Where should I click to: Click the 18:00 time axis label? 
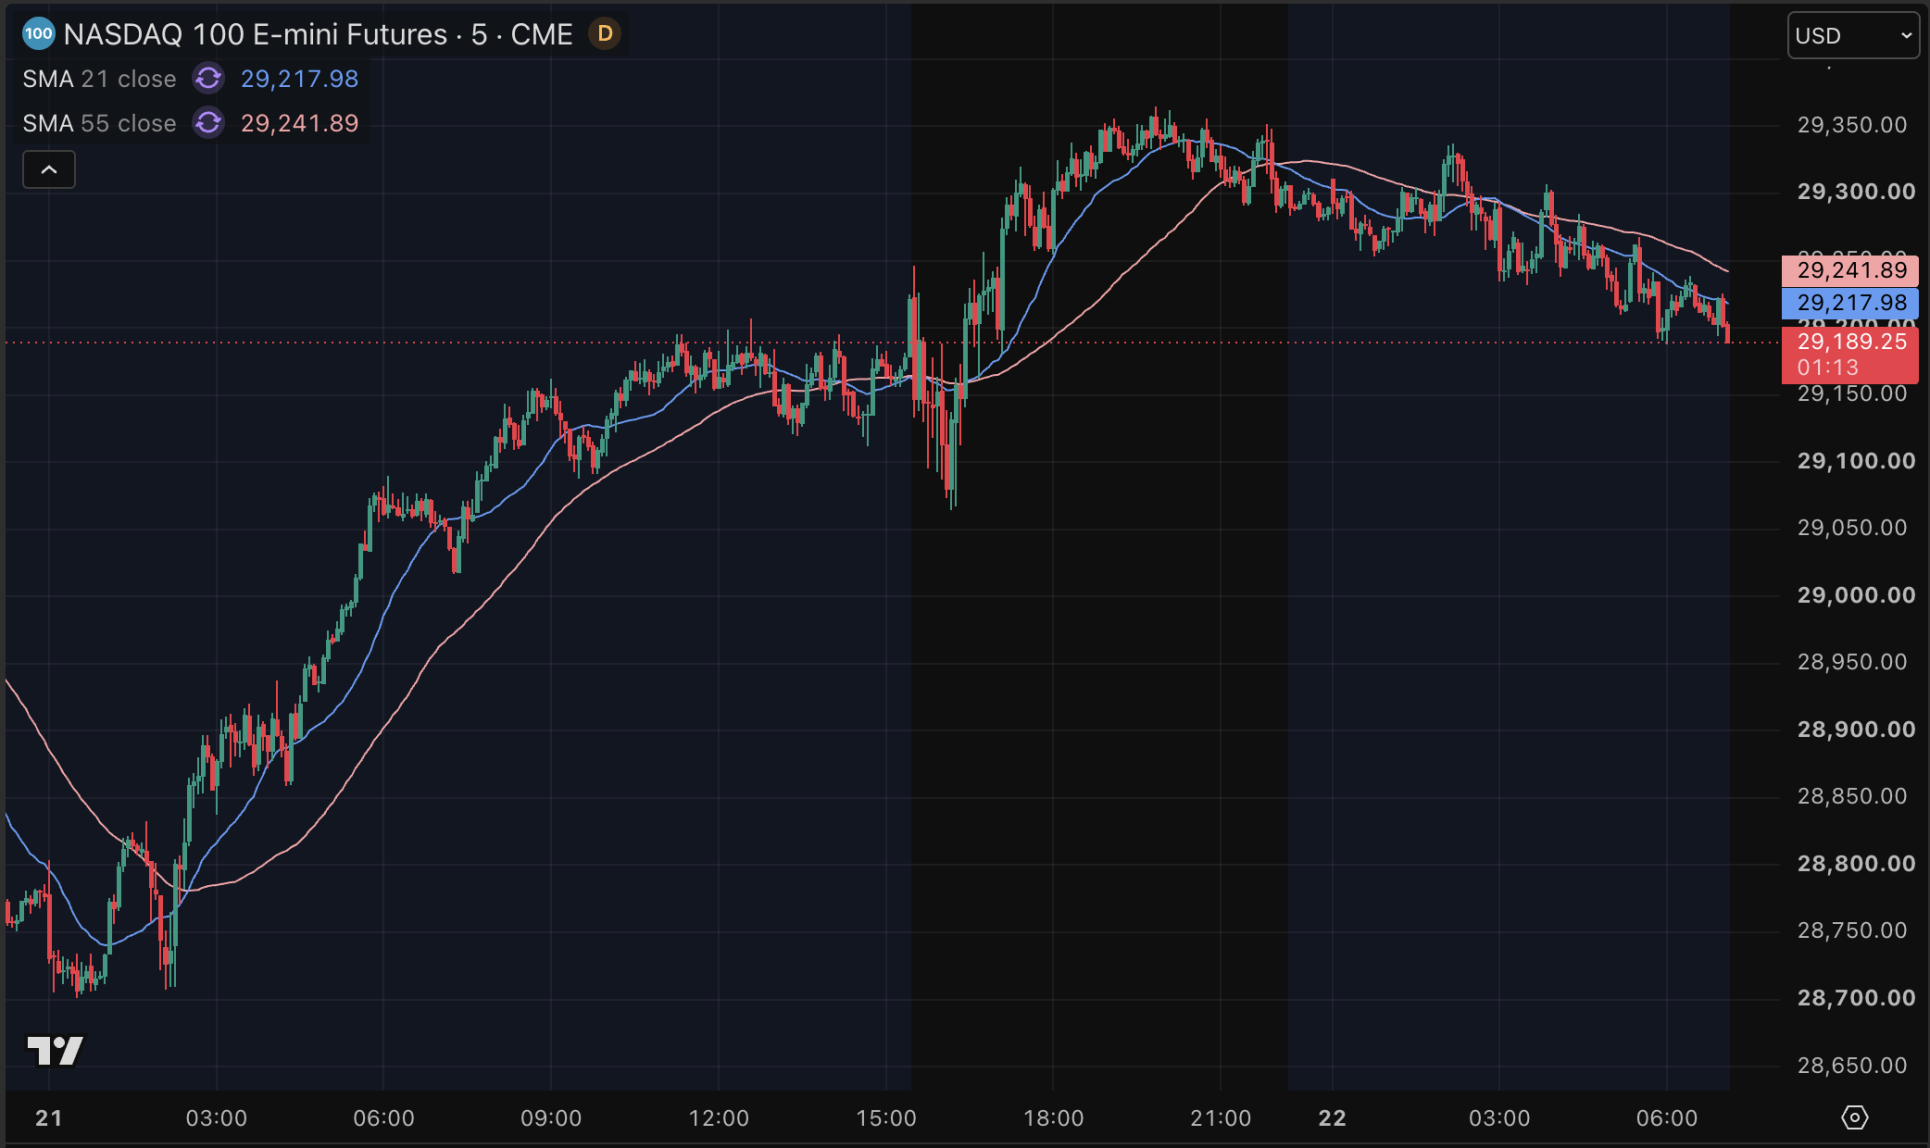(x=1053, y=1118)
